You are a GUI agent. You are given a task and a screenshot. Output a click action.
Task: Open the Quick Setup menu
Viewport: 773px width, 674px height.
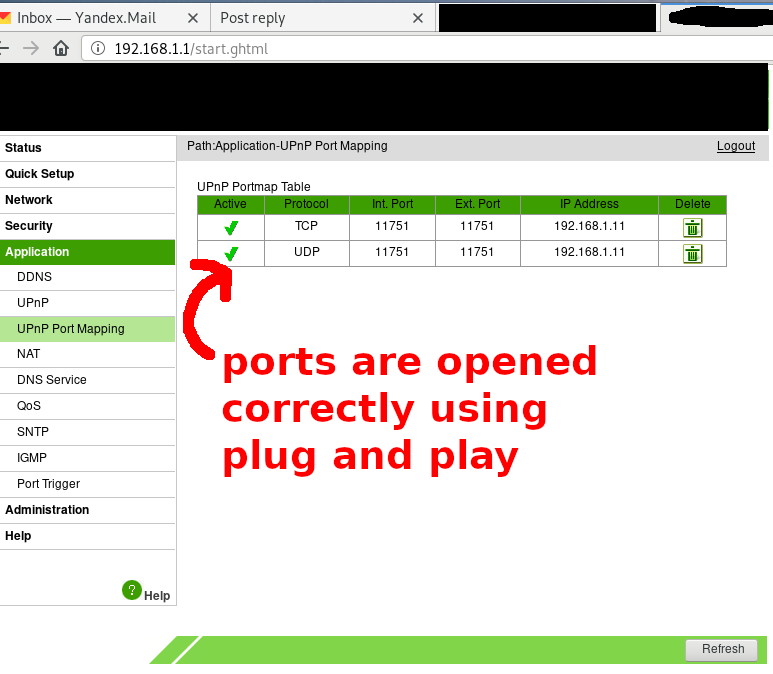[88, 174]
